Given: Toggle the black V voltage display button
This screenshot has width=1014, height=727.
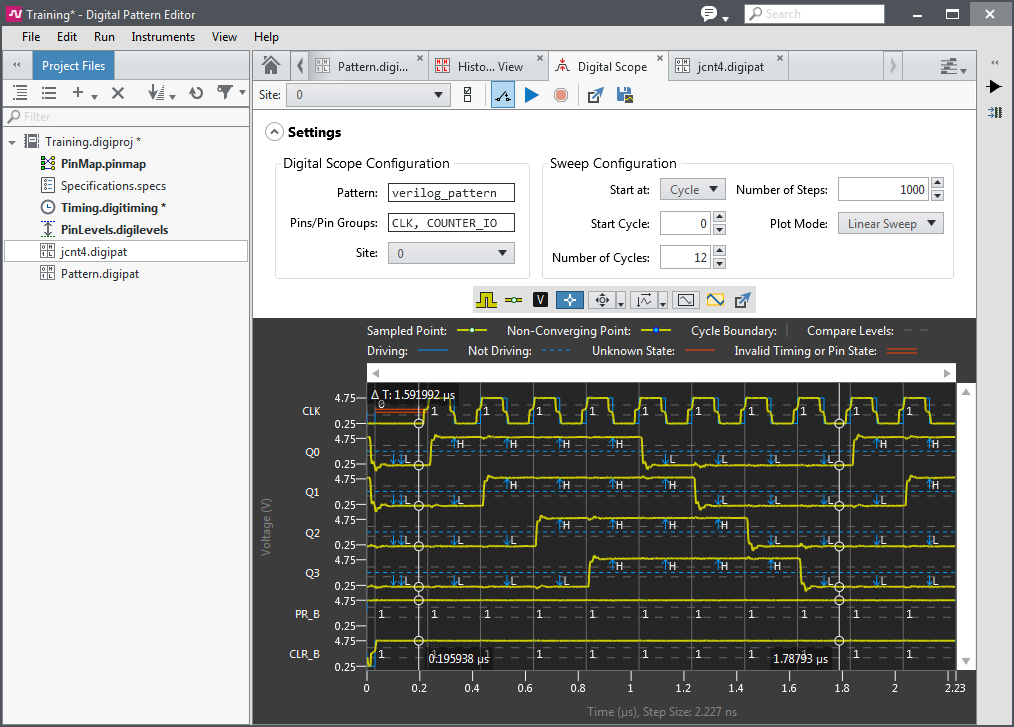Looking at the screenshot, I should (x=540, y=300).
